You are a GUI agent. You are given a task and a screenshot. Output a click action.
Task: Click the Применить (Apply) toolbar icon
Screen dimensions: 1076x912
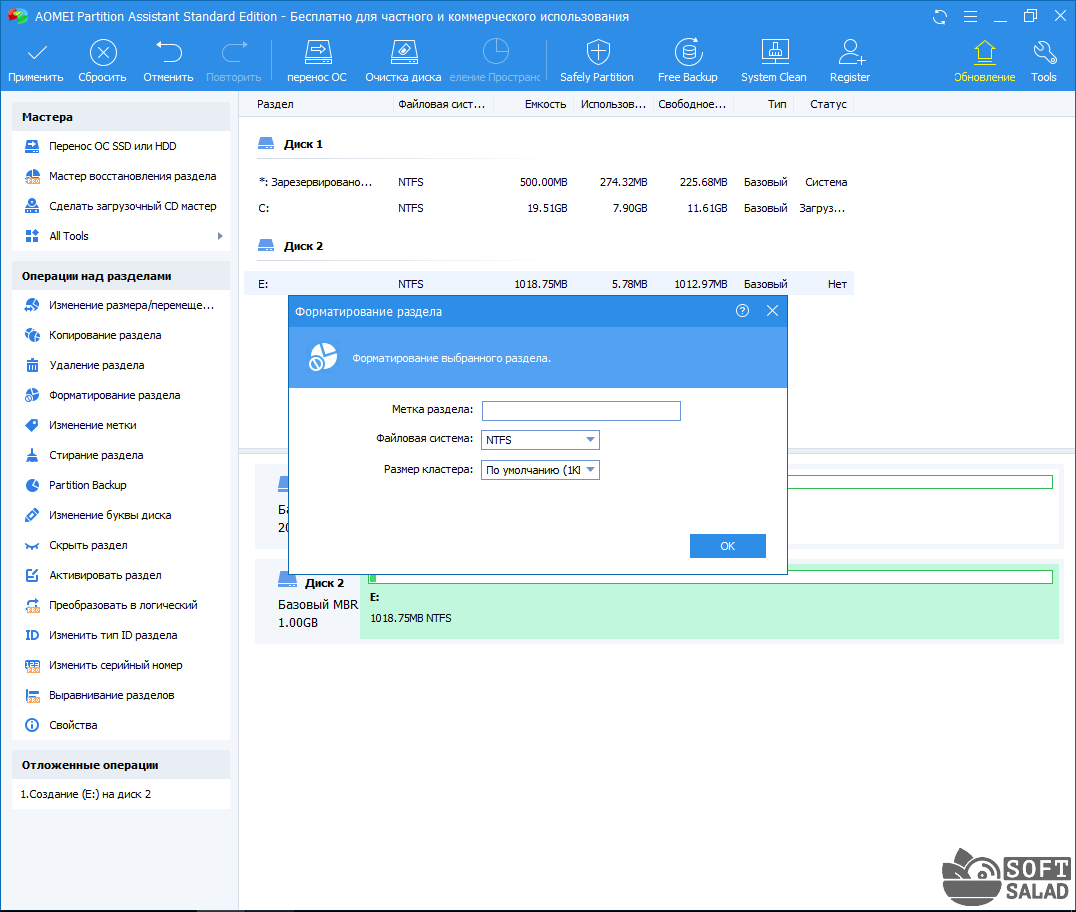tap(36, 54)
